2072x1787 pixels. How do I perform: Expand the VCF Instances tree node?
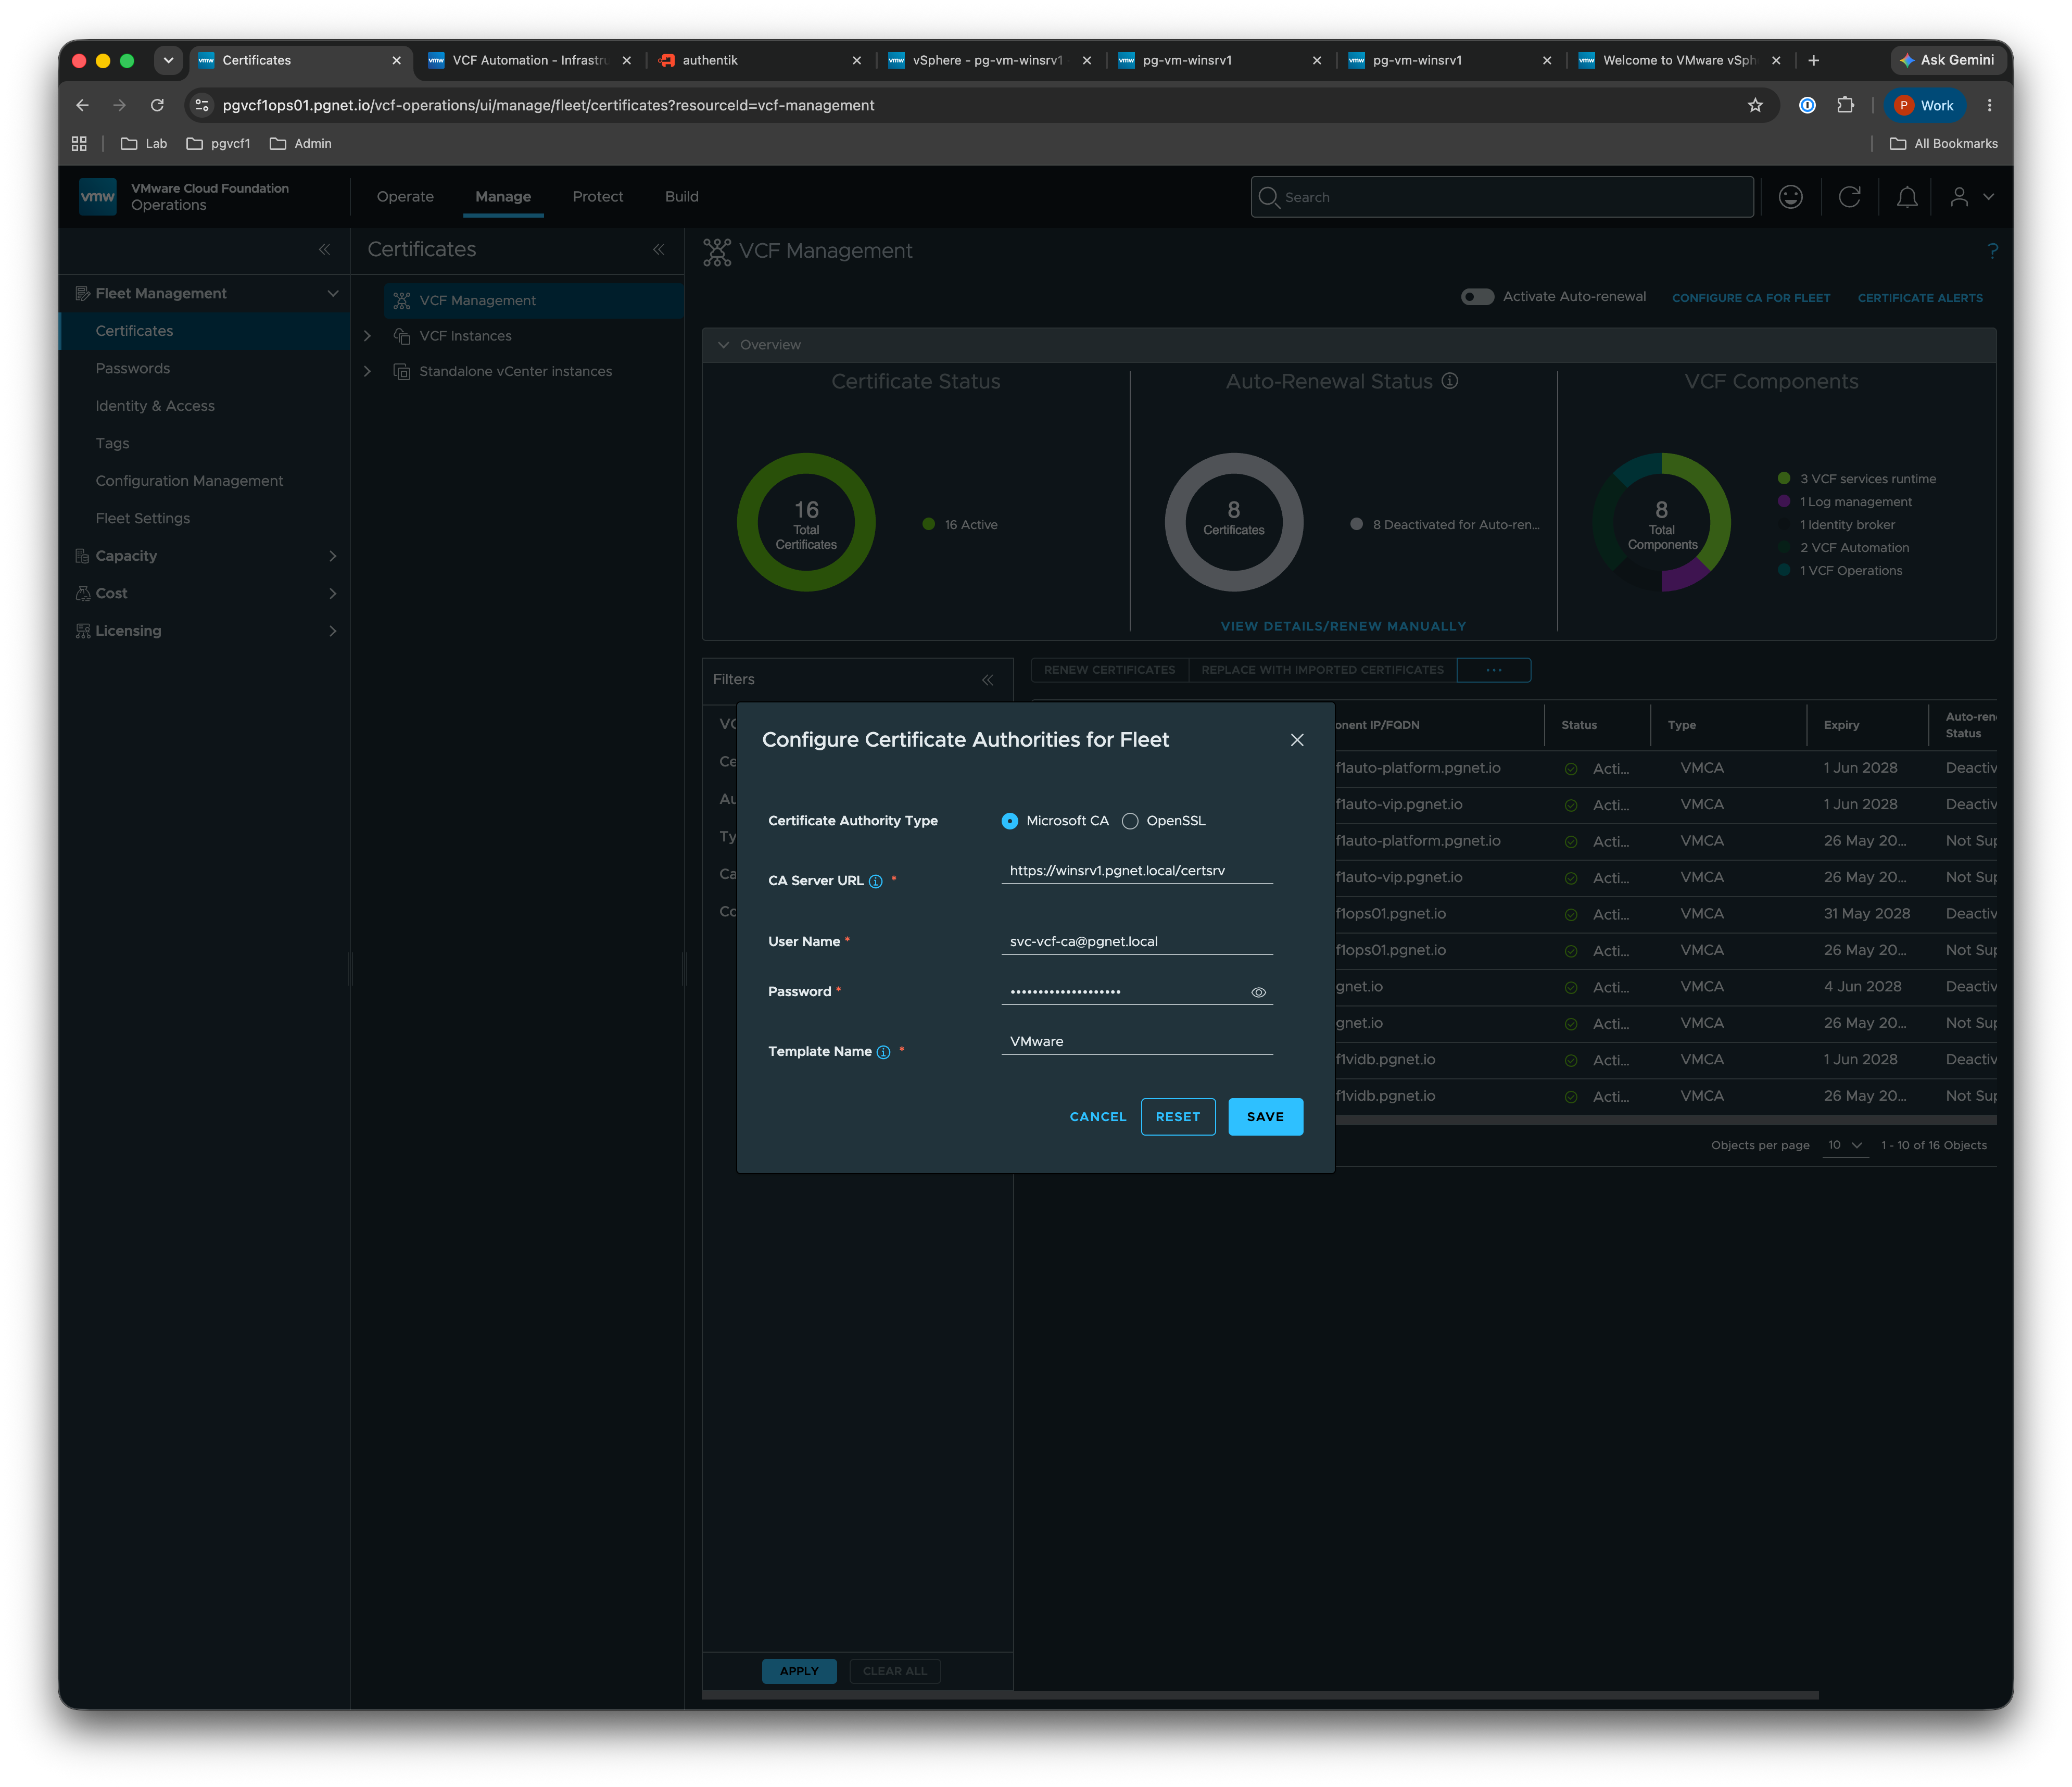(367, 336)
